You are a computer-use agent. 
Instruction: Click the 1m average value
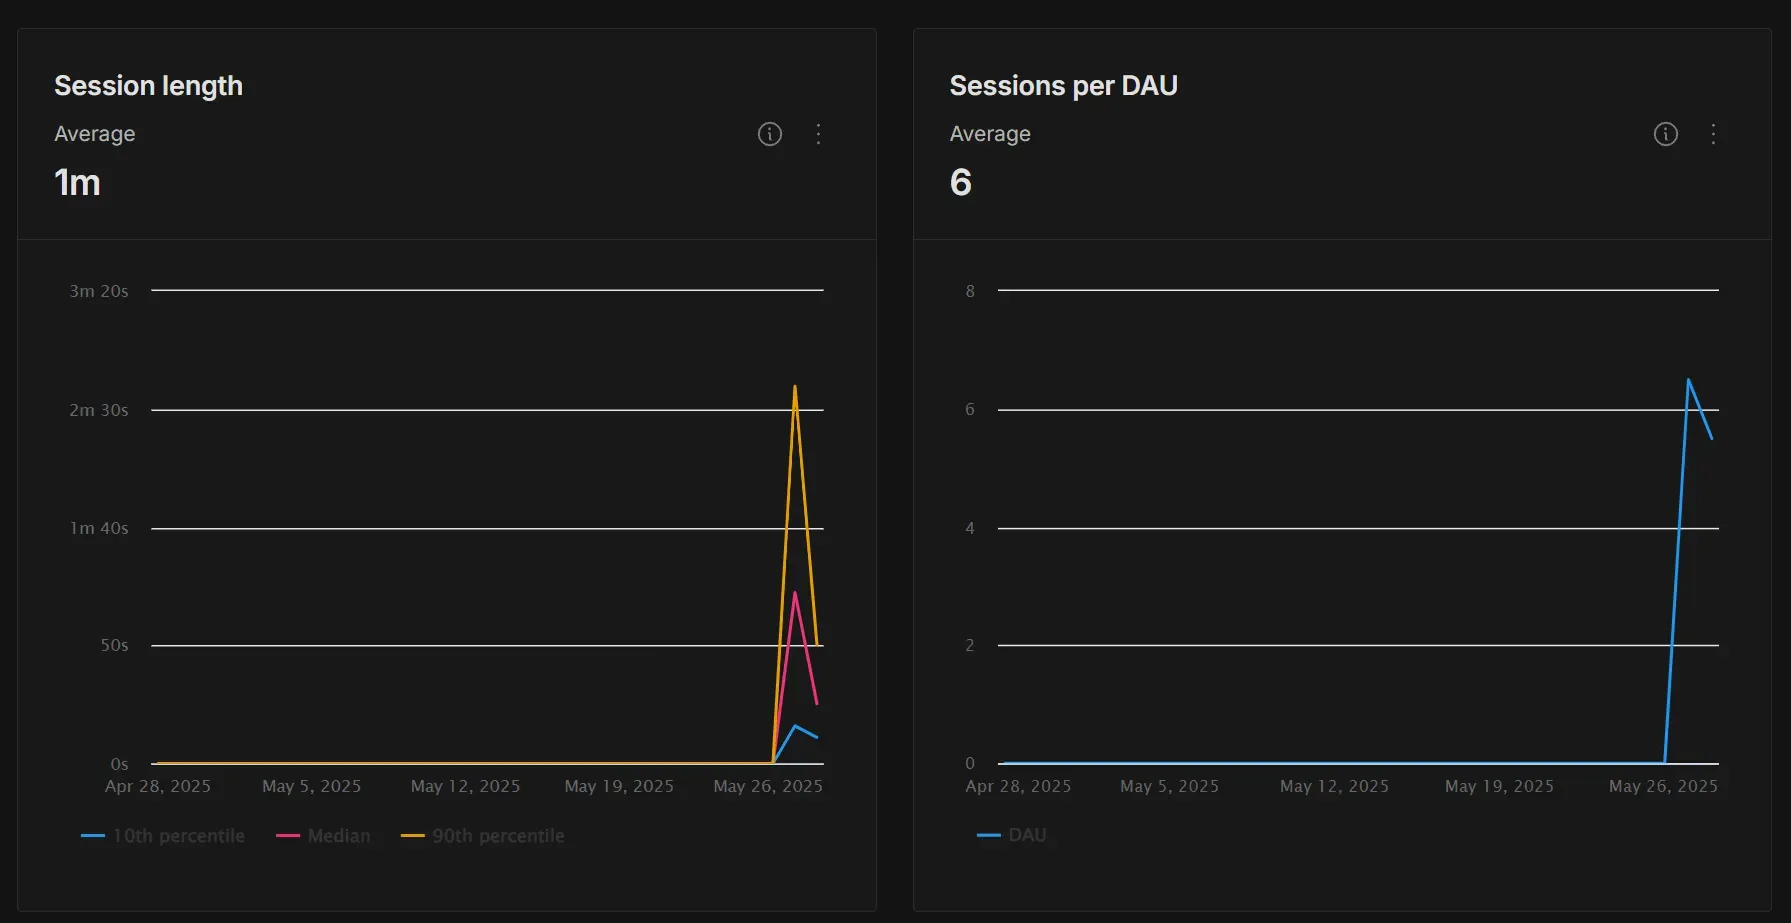click(x=77, y=183)
